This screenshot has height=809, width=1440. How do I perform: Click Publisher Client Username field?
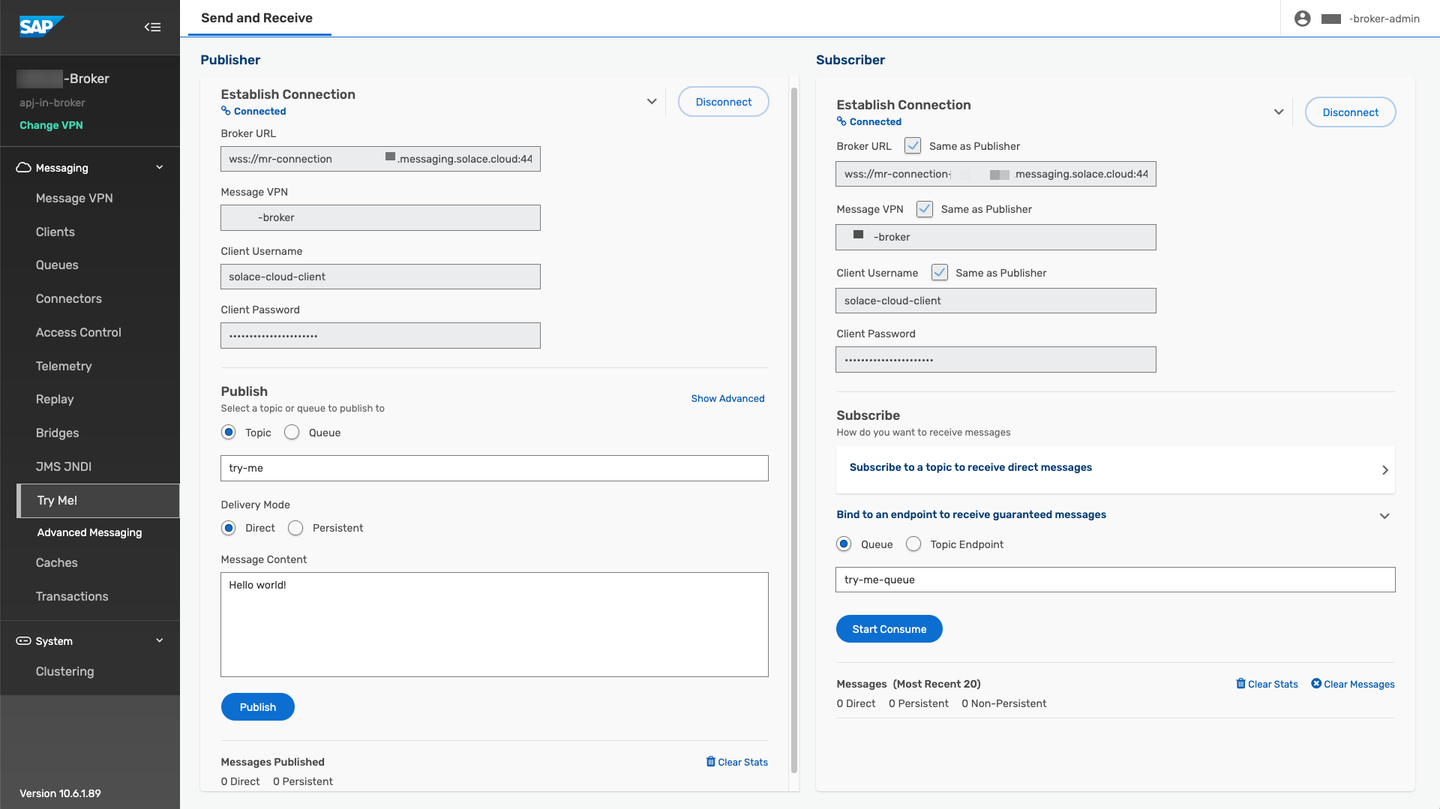pos(380,277)
